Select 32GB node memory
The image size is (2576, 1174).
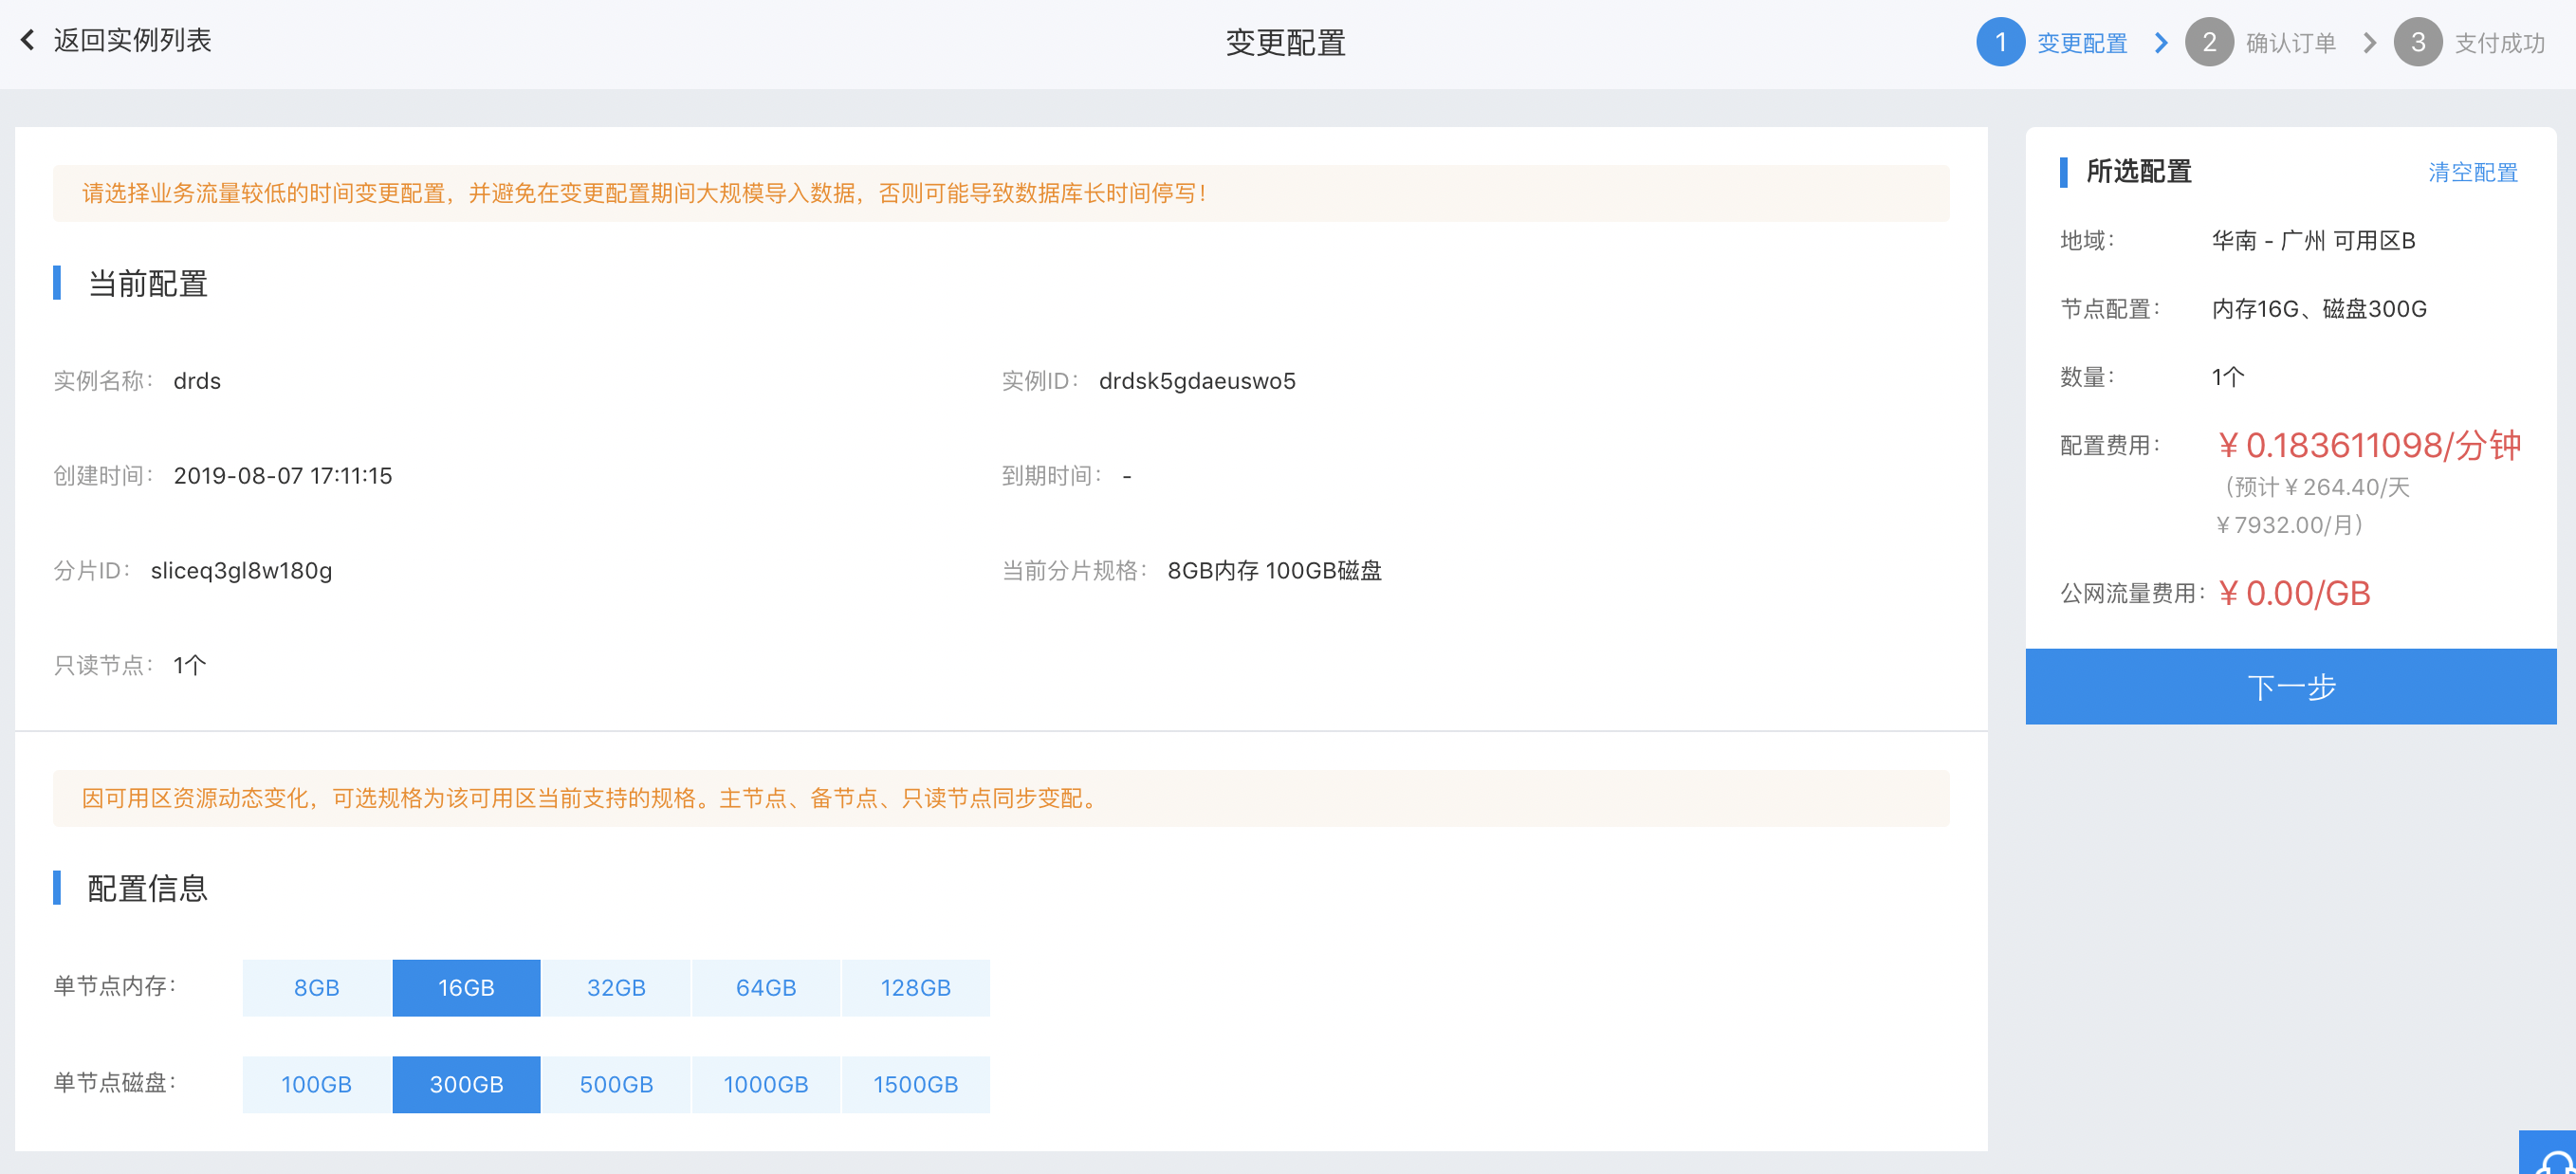(616, 987)
